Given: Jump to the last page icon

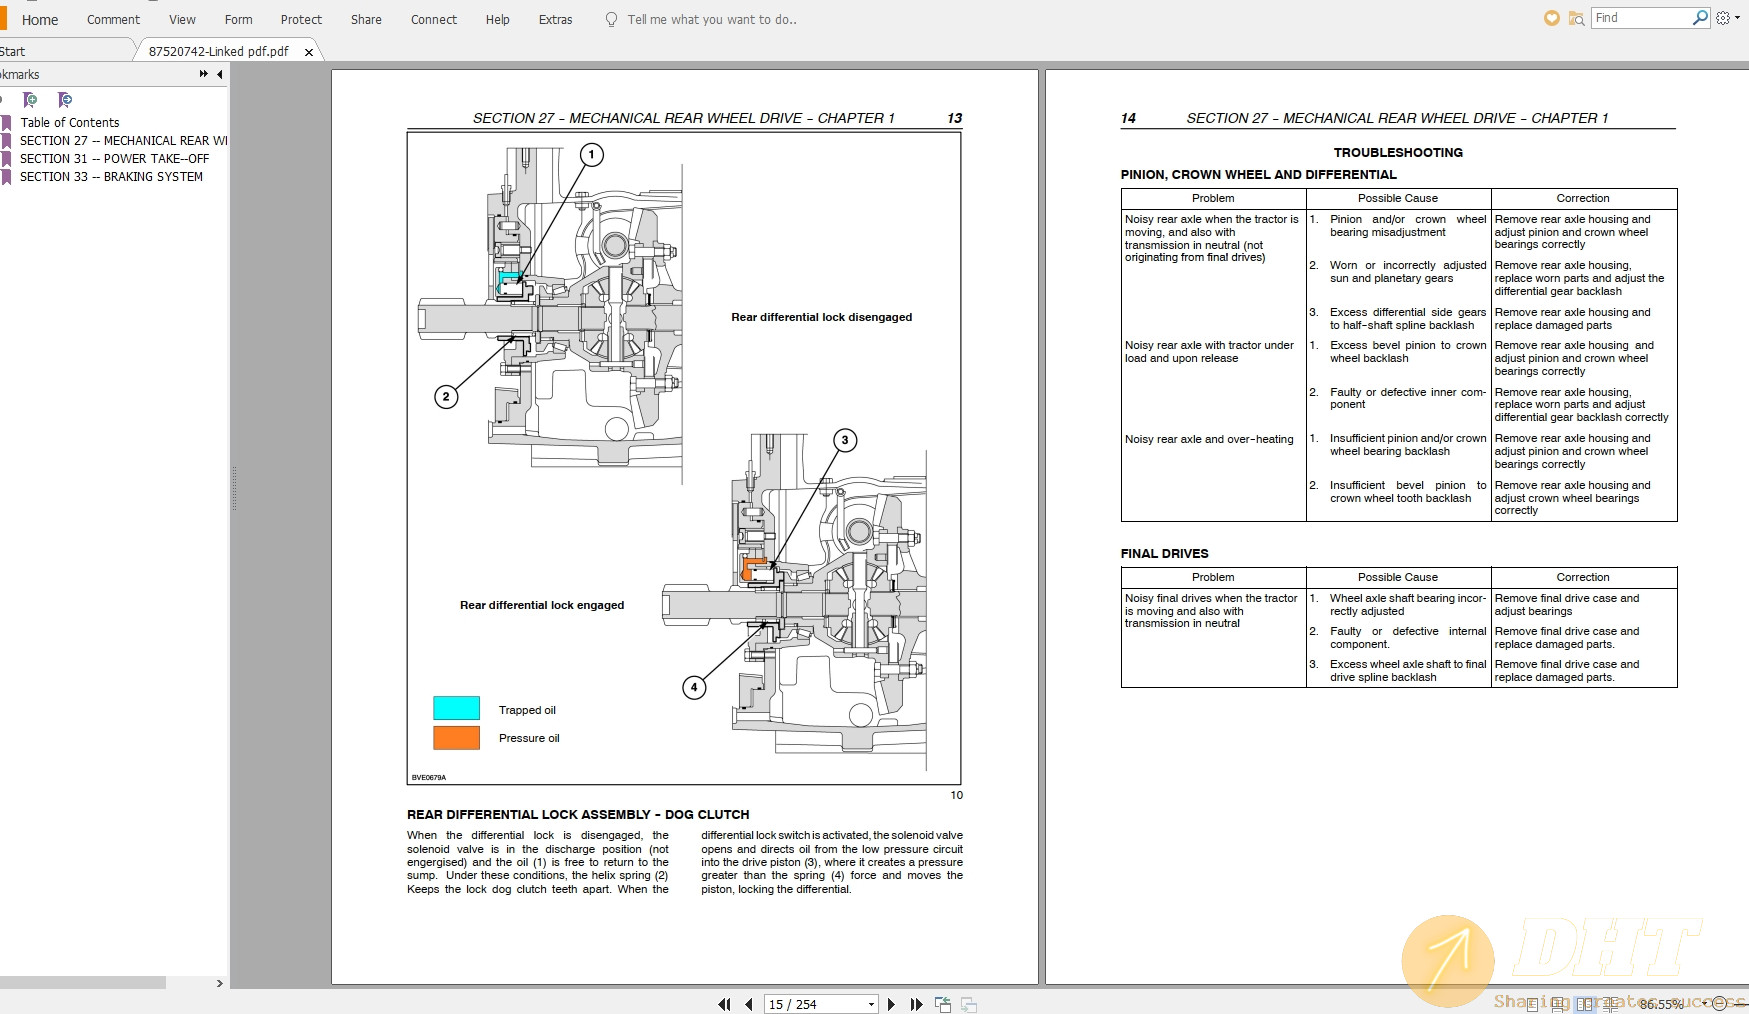Looking at the screenshot, I should click(x=917, y=1004).
